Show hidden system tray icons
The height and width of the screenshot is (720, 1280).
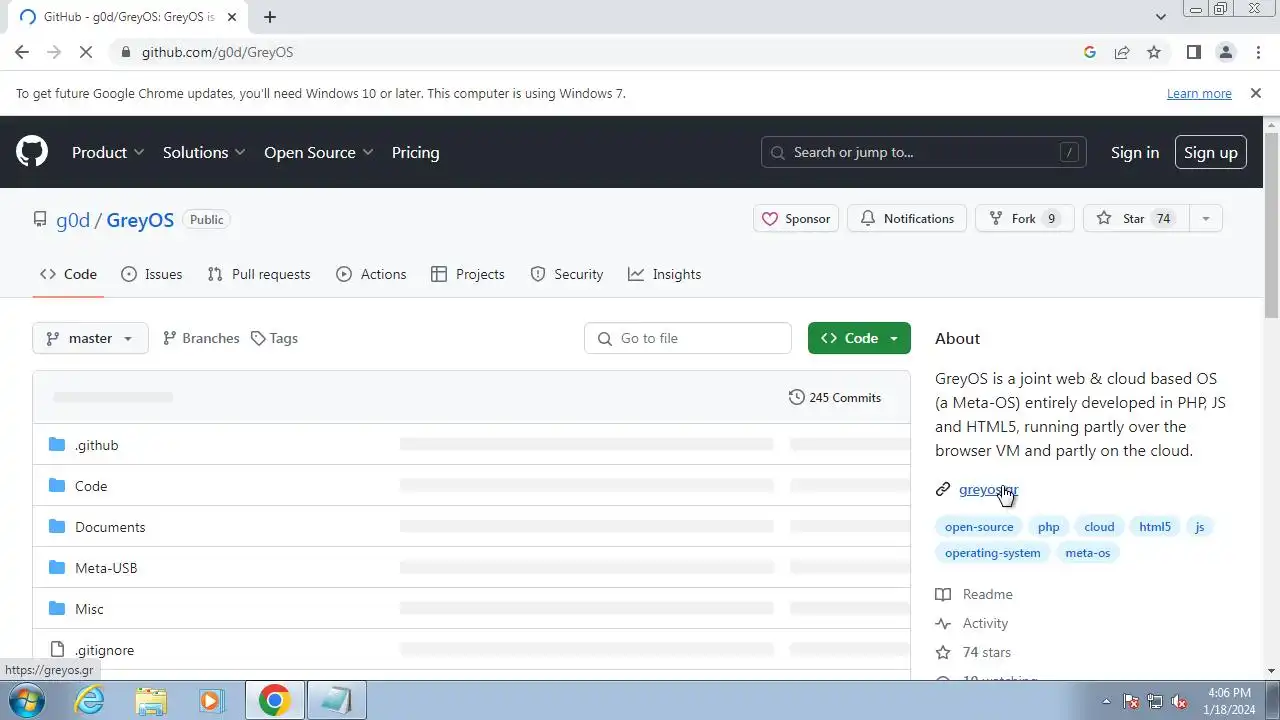click(1106, 701)
